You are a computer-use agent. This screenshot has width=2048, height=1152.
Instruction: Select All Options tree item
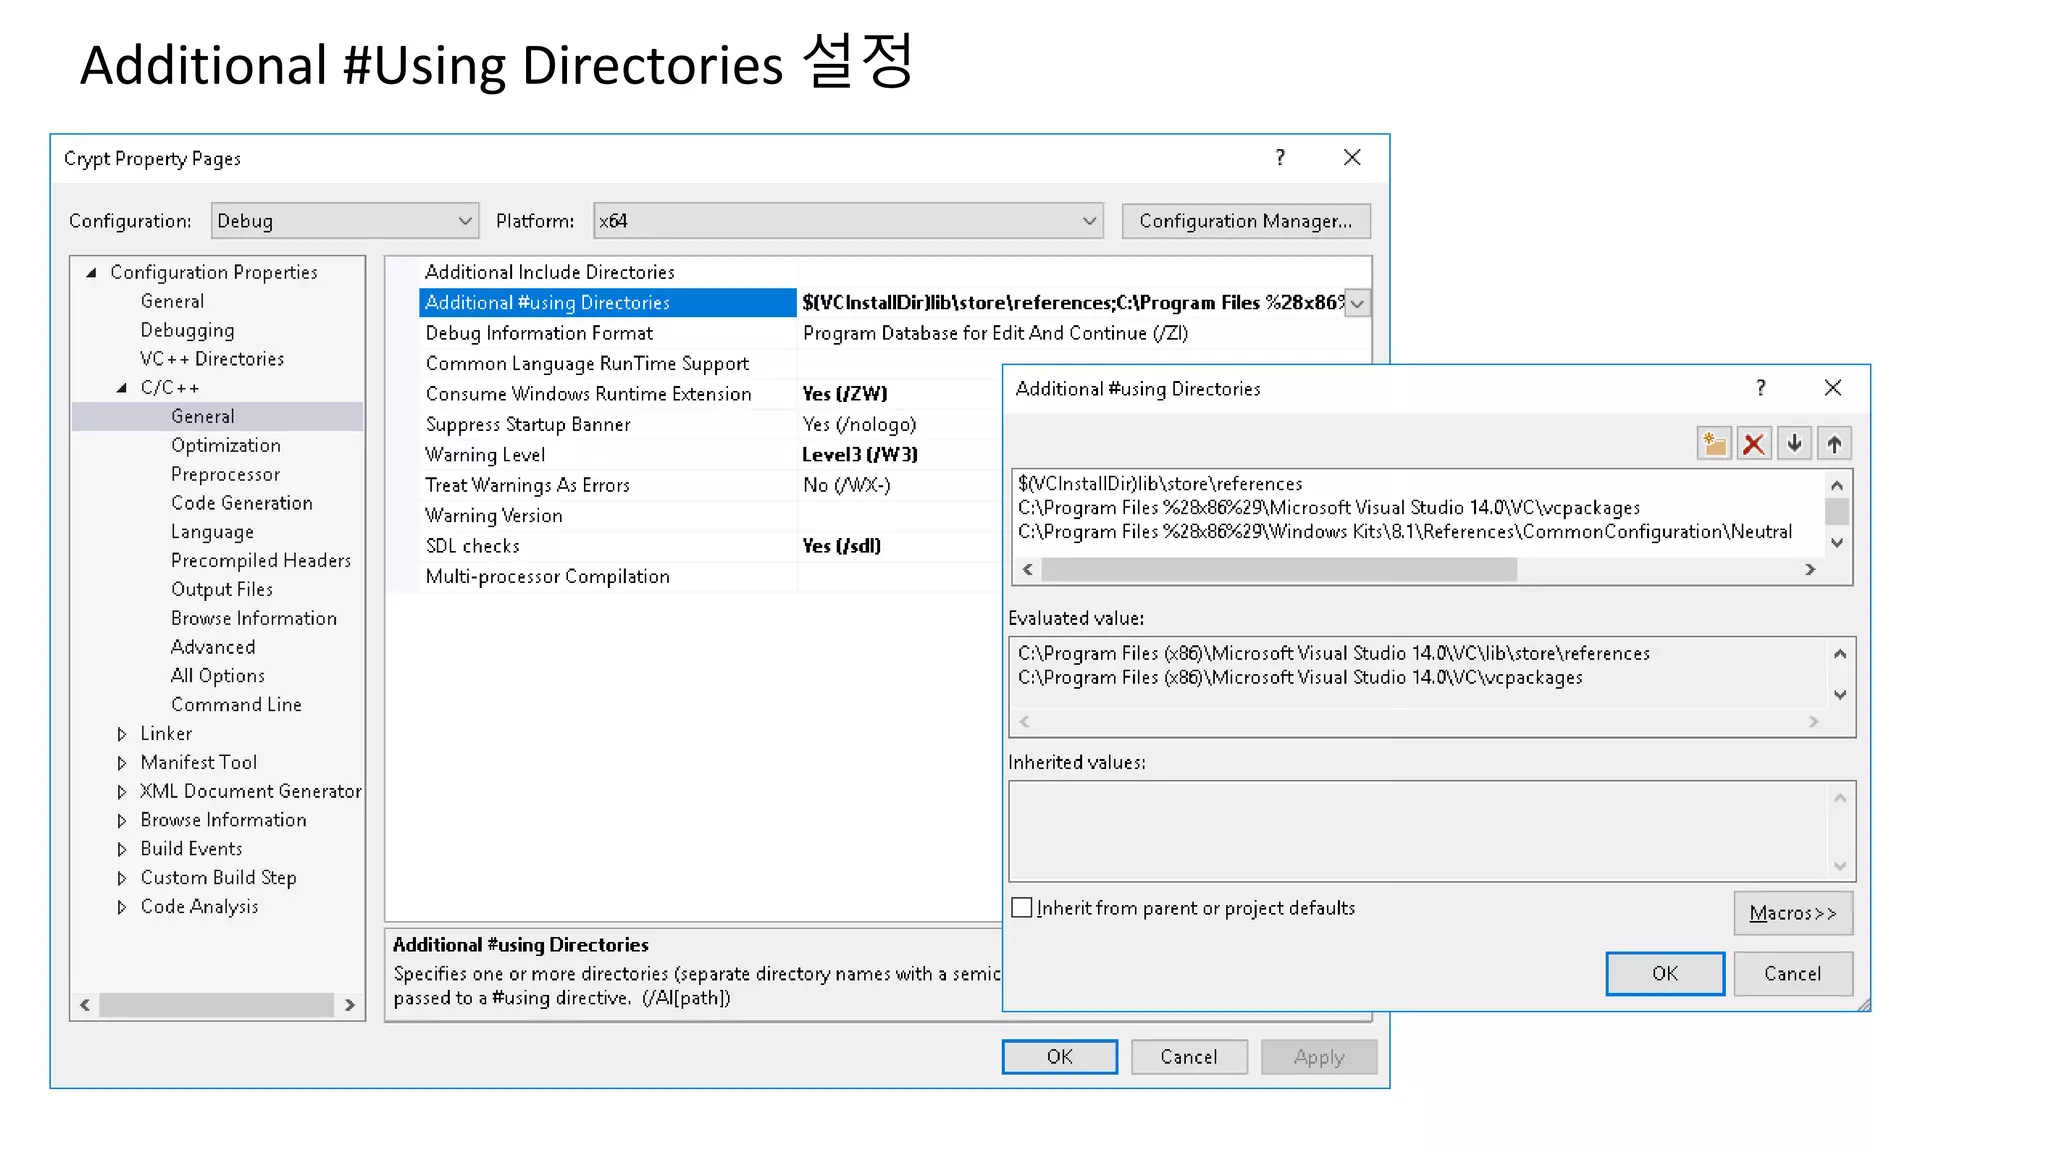(218, 676)
